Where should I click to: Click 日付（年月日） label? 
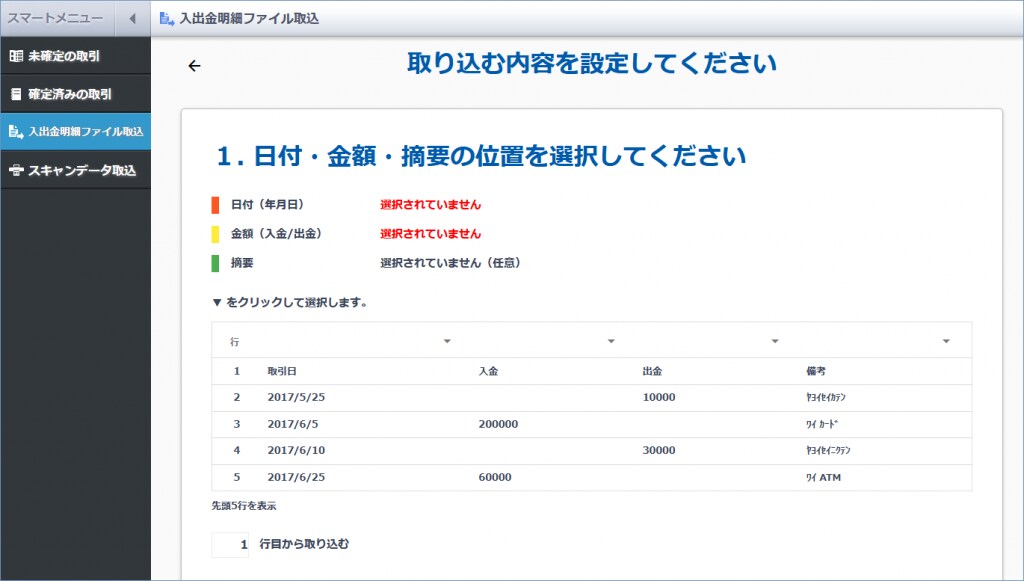(x=268, y=205)
